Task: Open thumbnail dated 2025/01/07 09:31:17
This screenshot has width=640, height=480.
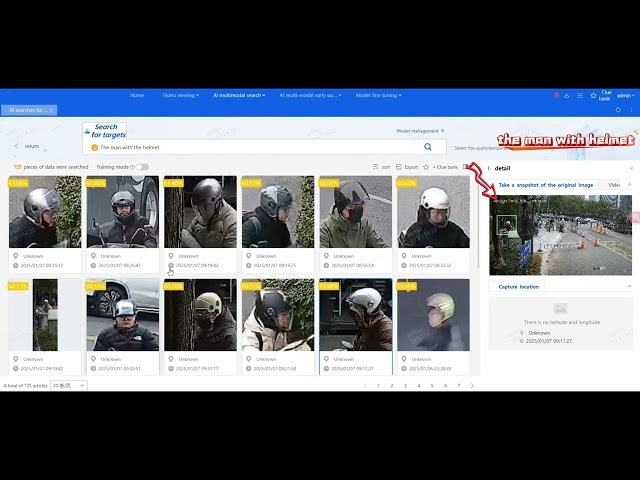Action: click(200, 315)
